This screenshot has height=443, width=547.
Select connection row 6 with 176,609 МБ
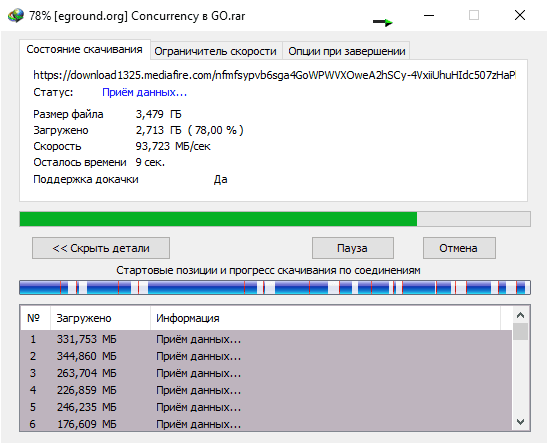[x=267, y=424]
